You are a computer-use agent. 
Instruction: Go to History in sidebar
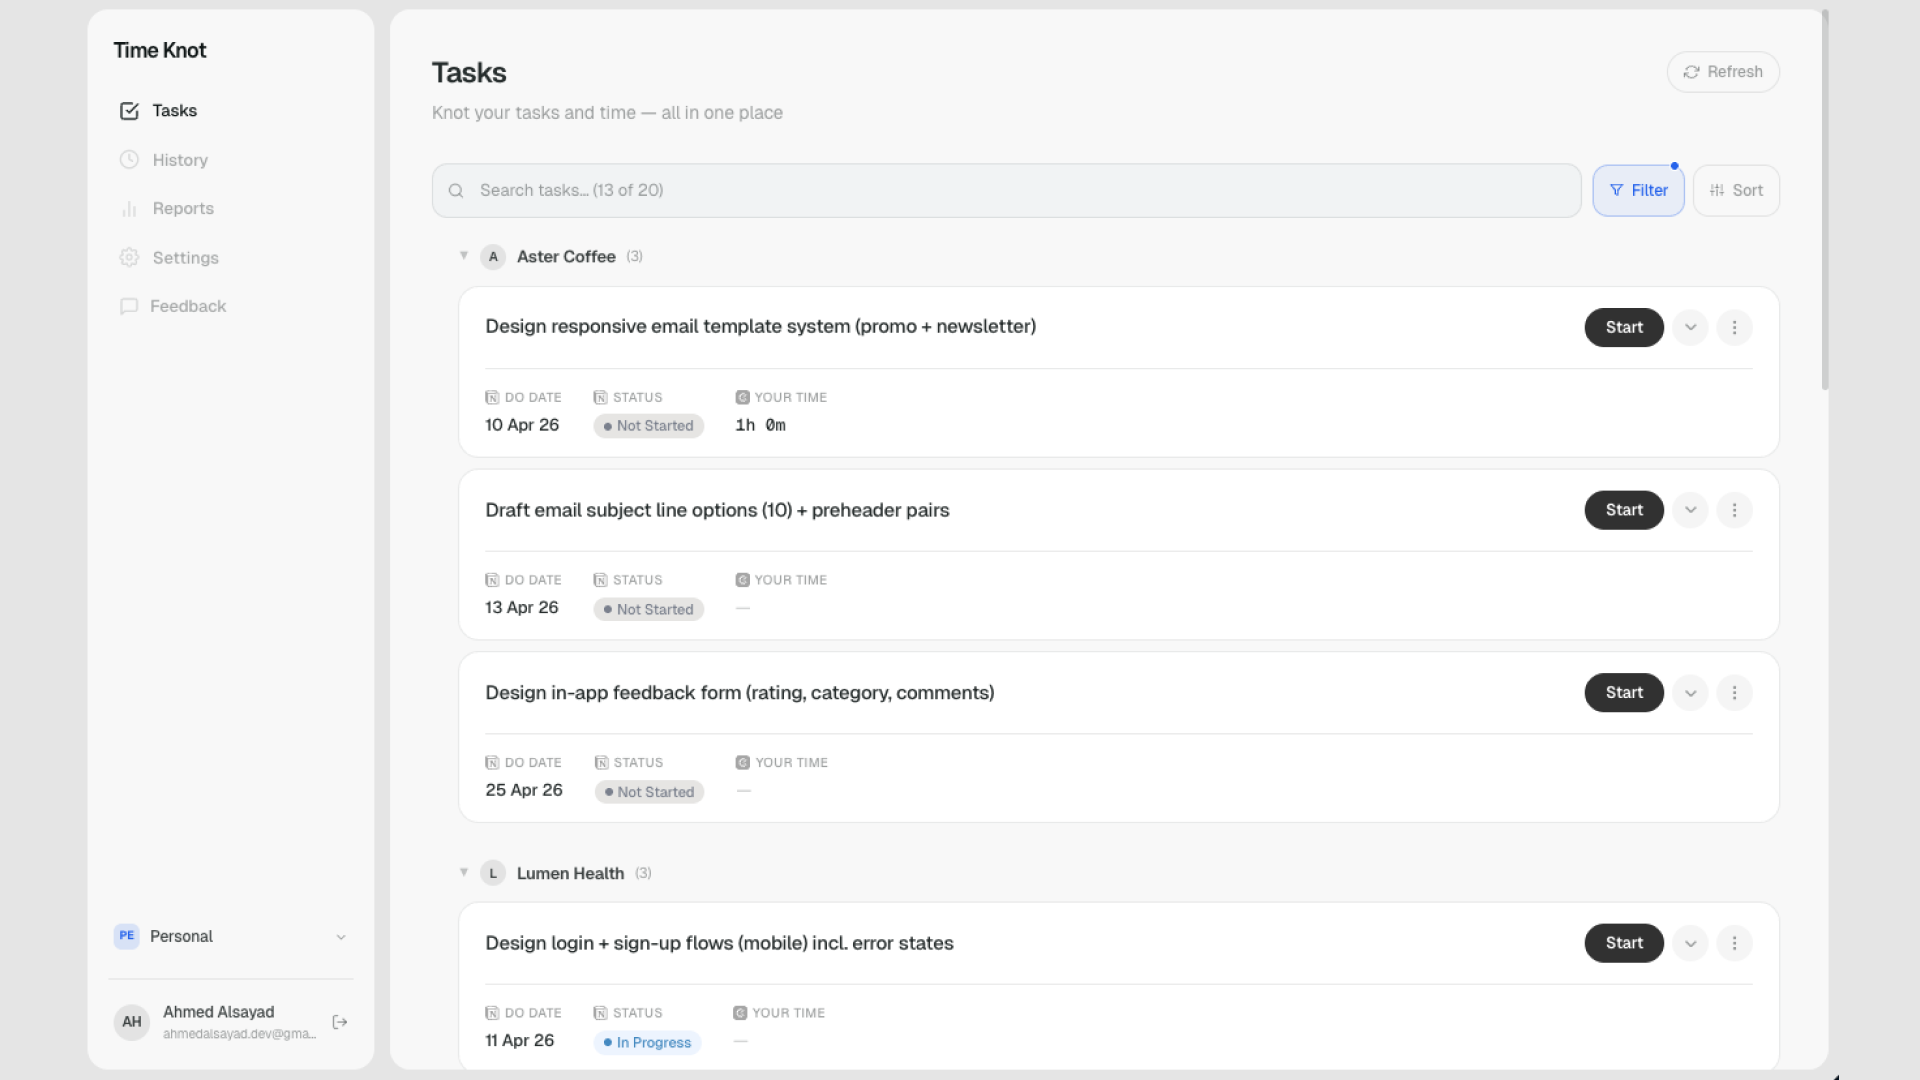tap(180, 160)
